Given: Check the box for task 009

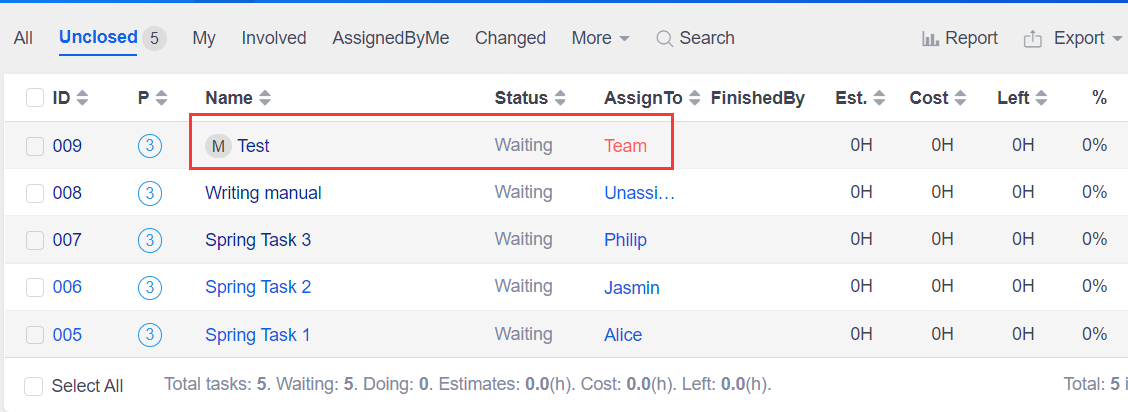Looking at the screenshot, I should point(35,146).
